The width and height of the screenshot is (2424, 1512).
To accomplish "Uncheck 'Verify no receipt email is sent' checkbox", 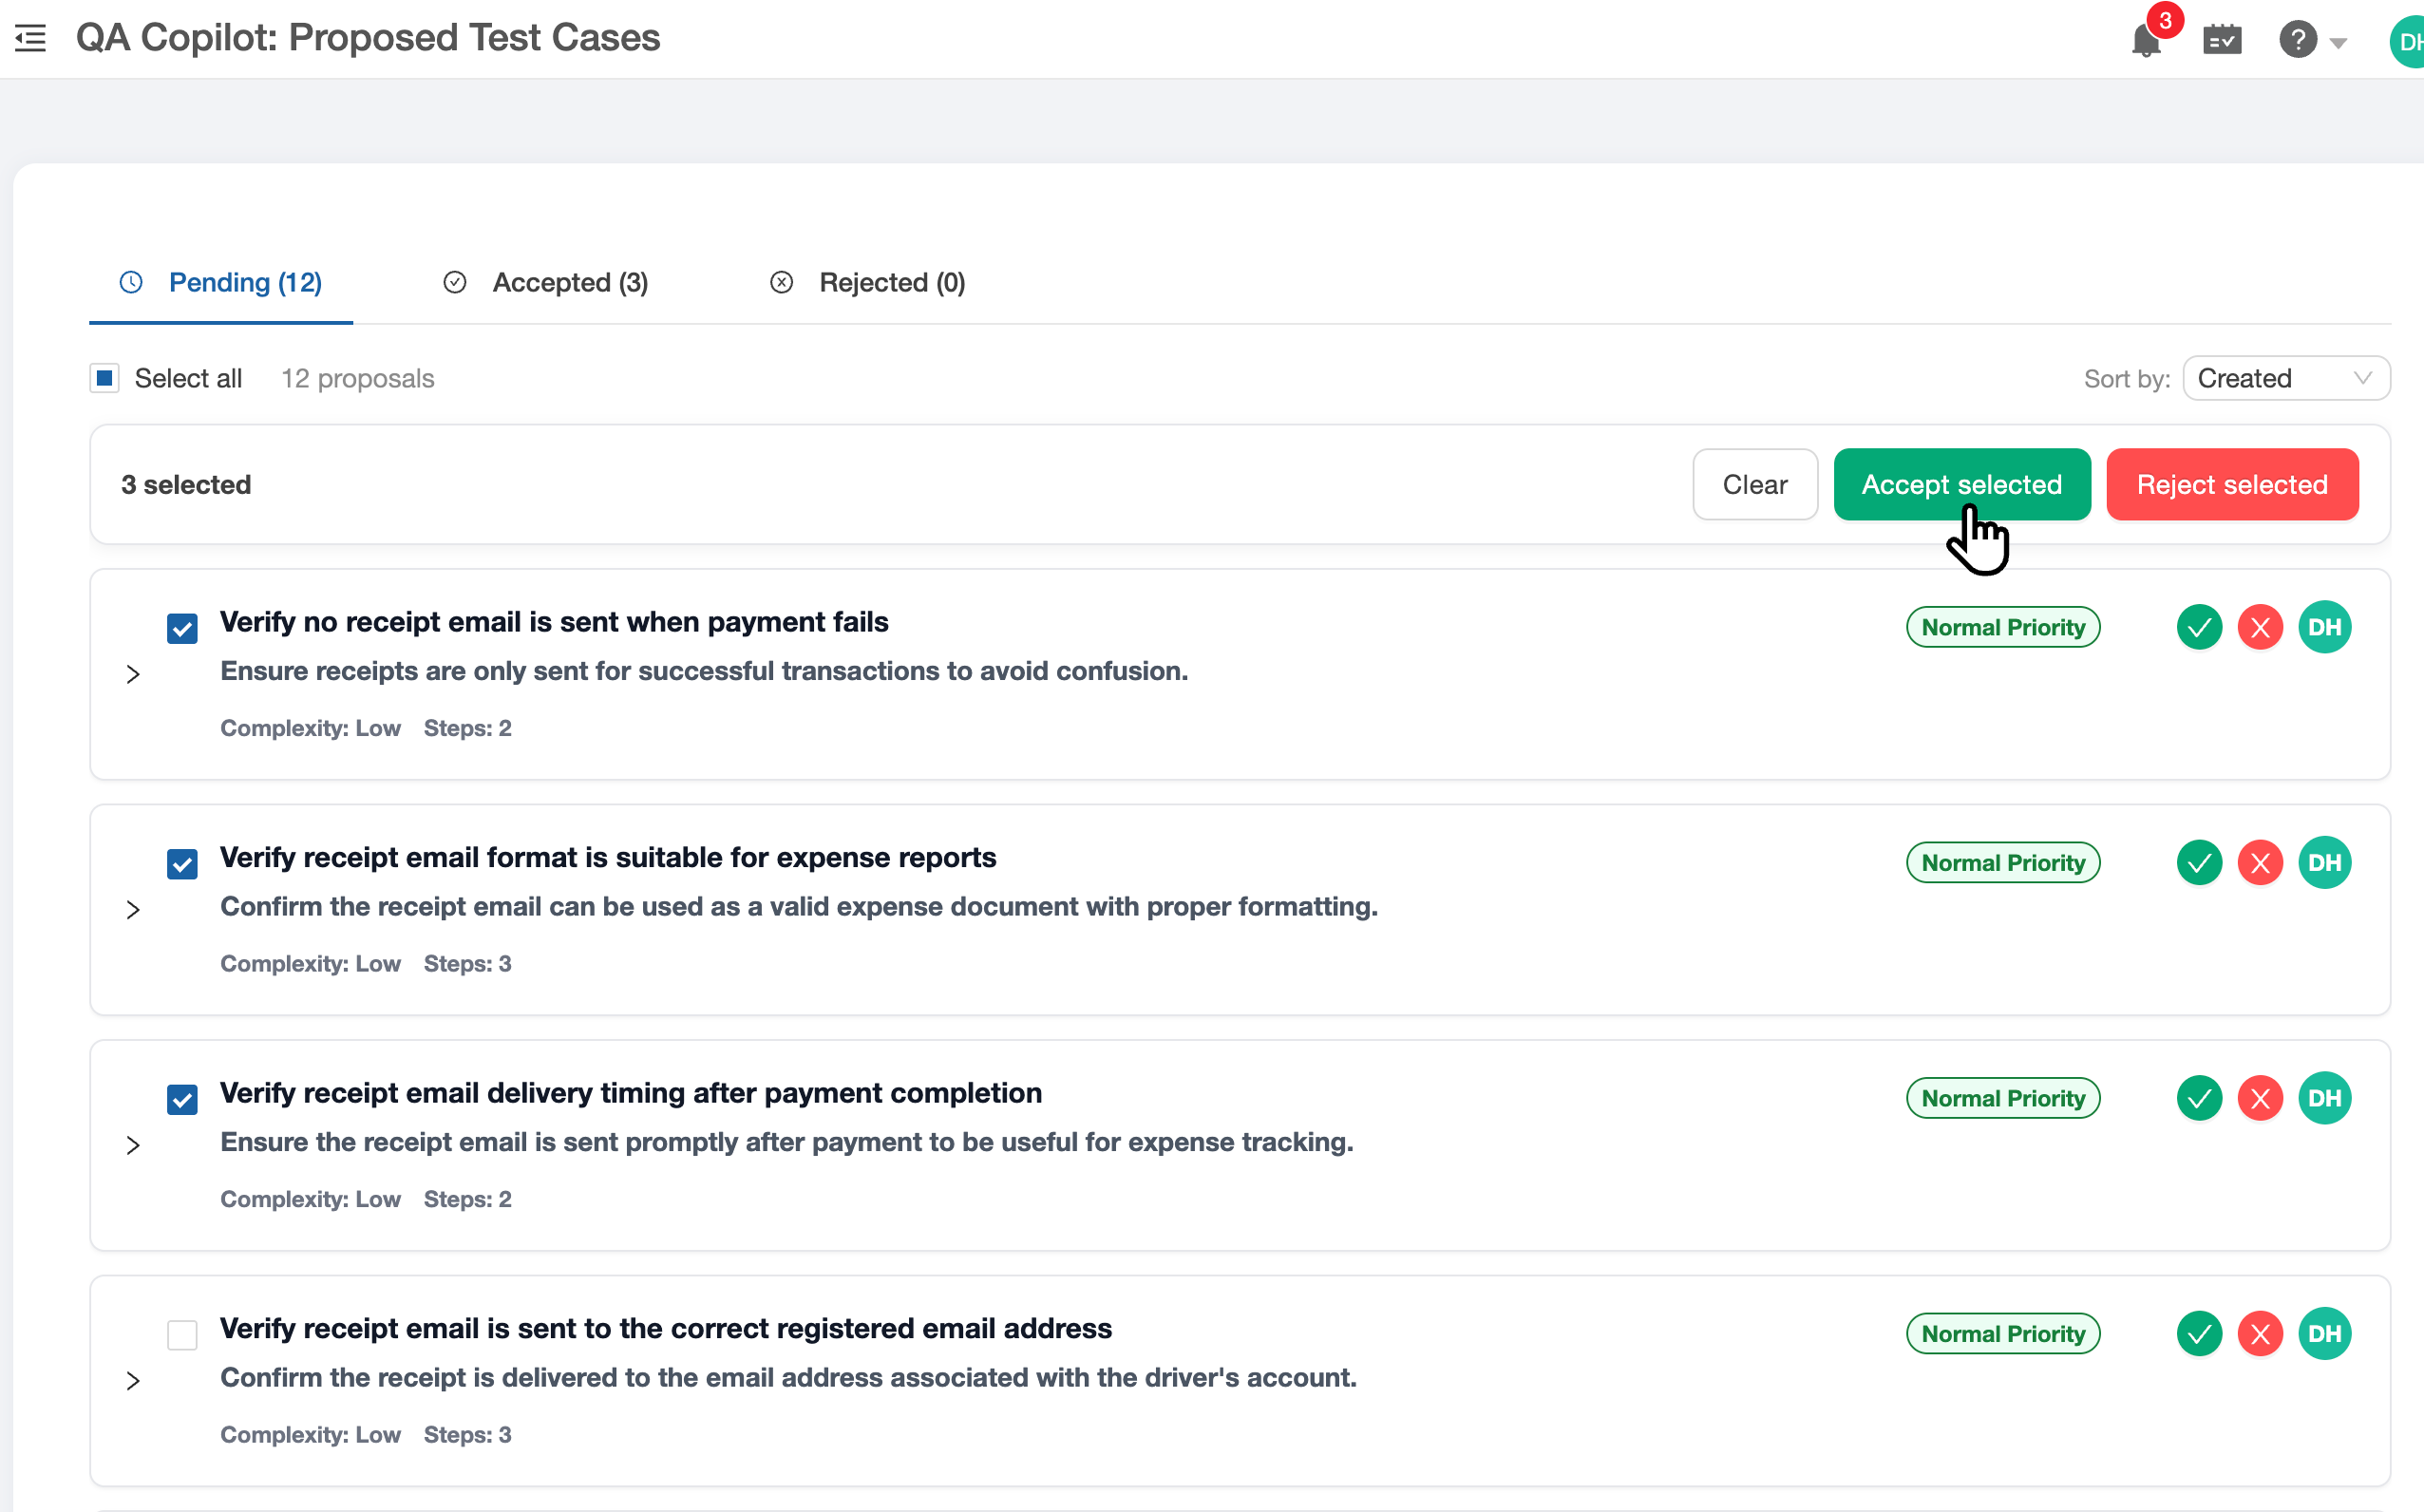I will click(182, 628).
